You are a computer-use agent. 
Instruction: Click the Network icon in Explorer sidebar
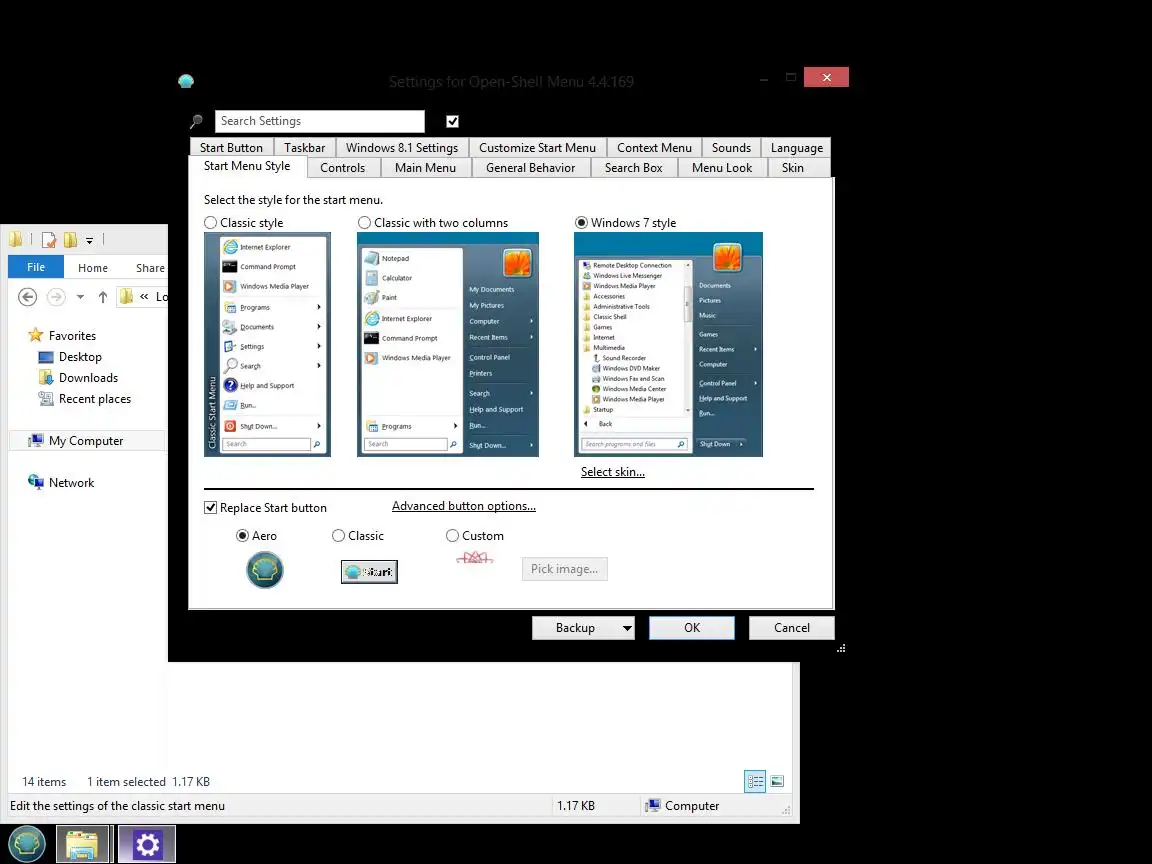coord(35,482)
